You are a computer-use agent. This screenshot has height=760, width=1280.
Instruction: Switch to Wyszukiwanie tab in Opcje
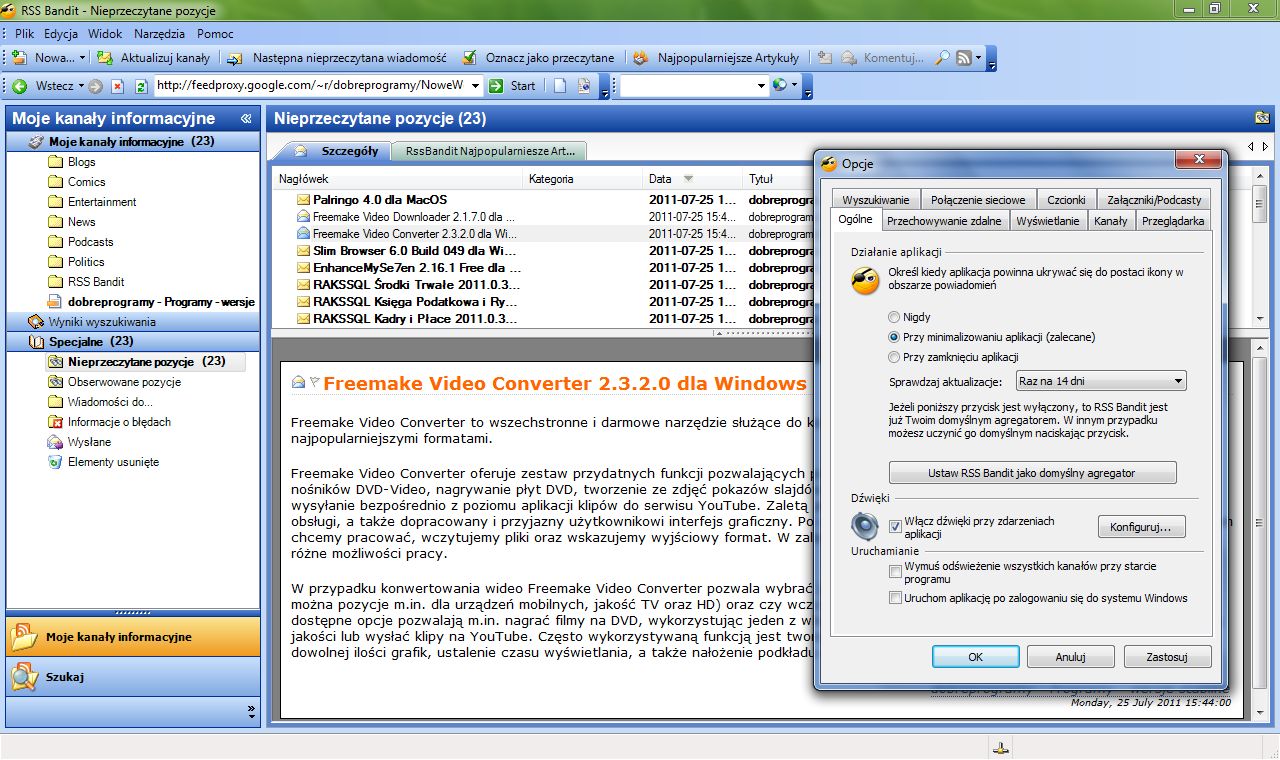pyautogui.click(x=875, y=200)
